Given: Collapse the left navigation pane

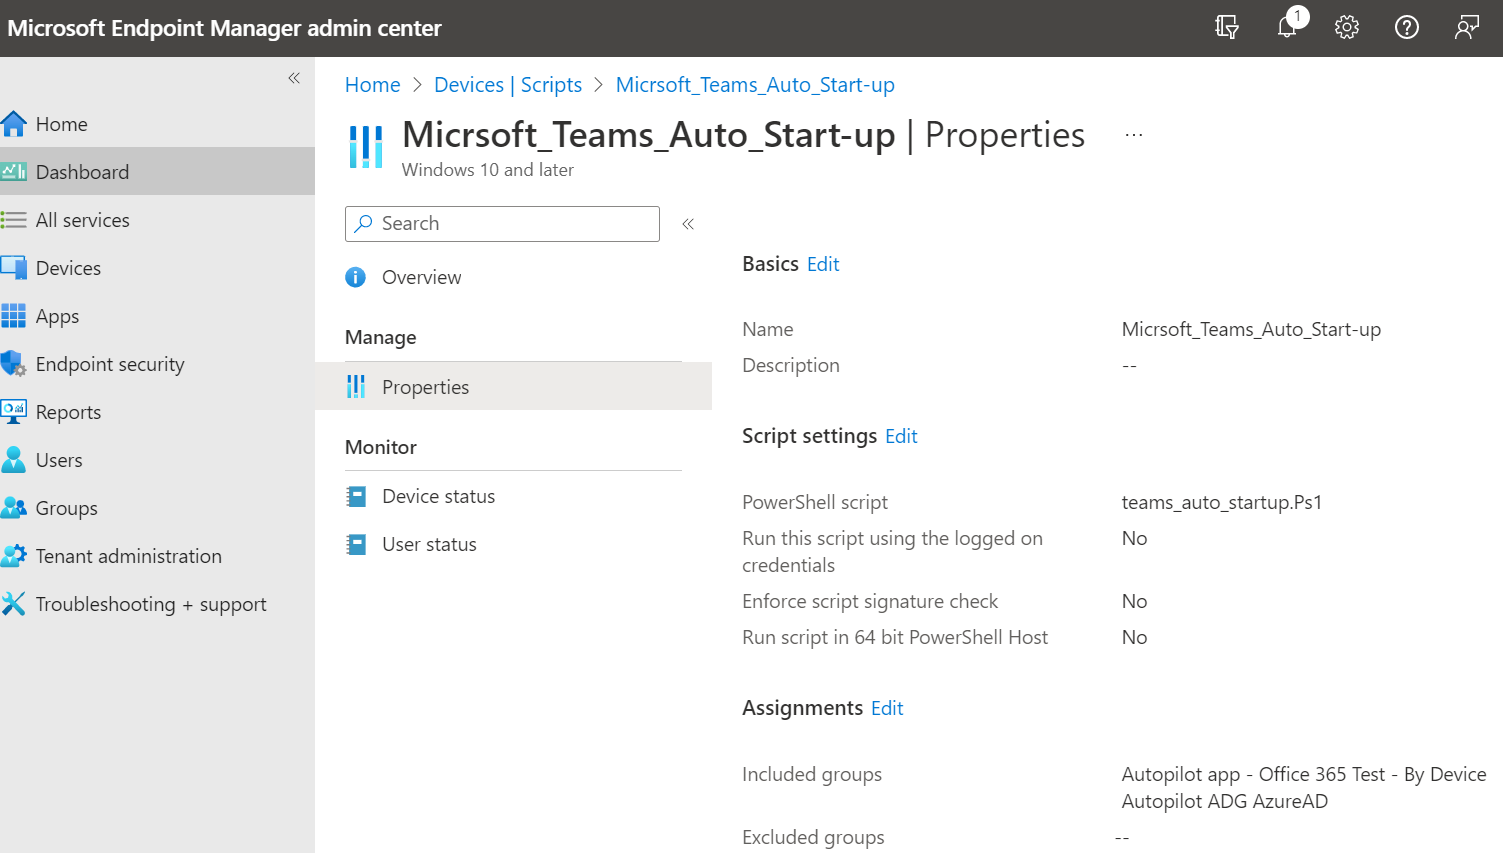Looking at the screenshot, I should point(293,77).
